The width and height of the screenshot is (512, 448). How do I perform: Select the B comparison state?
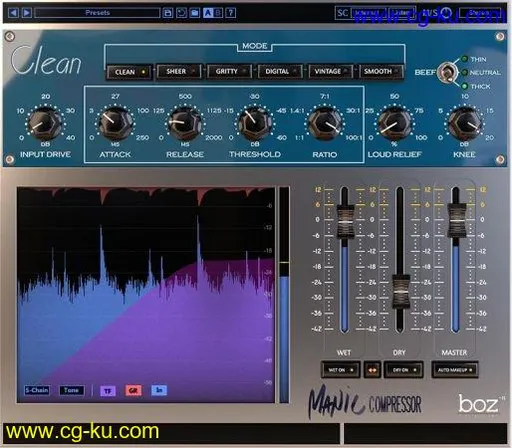tap(218, 13)
